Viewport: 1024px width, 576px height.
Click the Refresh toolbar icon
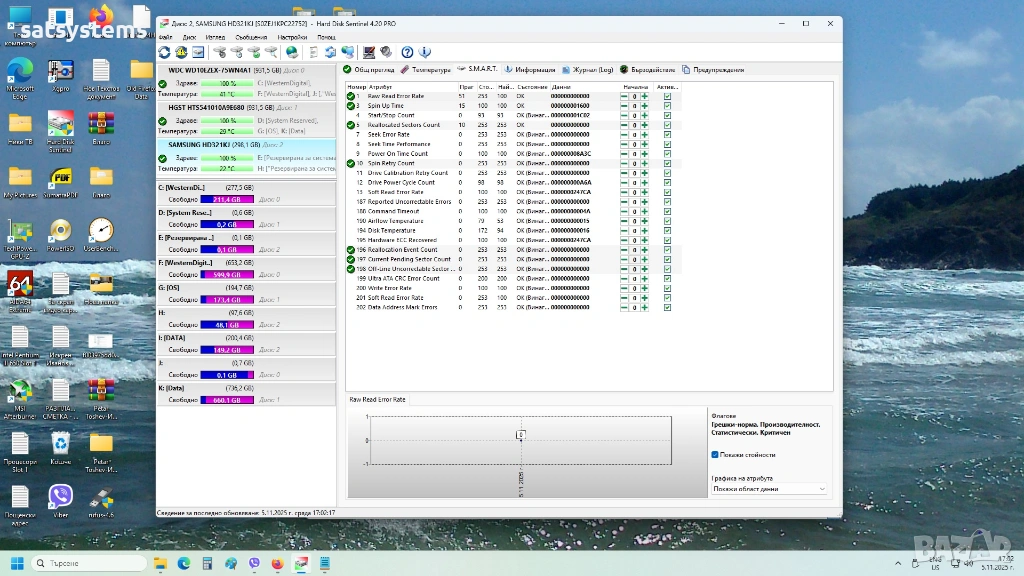(x=165, y=52)
